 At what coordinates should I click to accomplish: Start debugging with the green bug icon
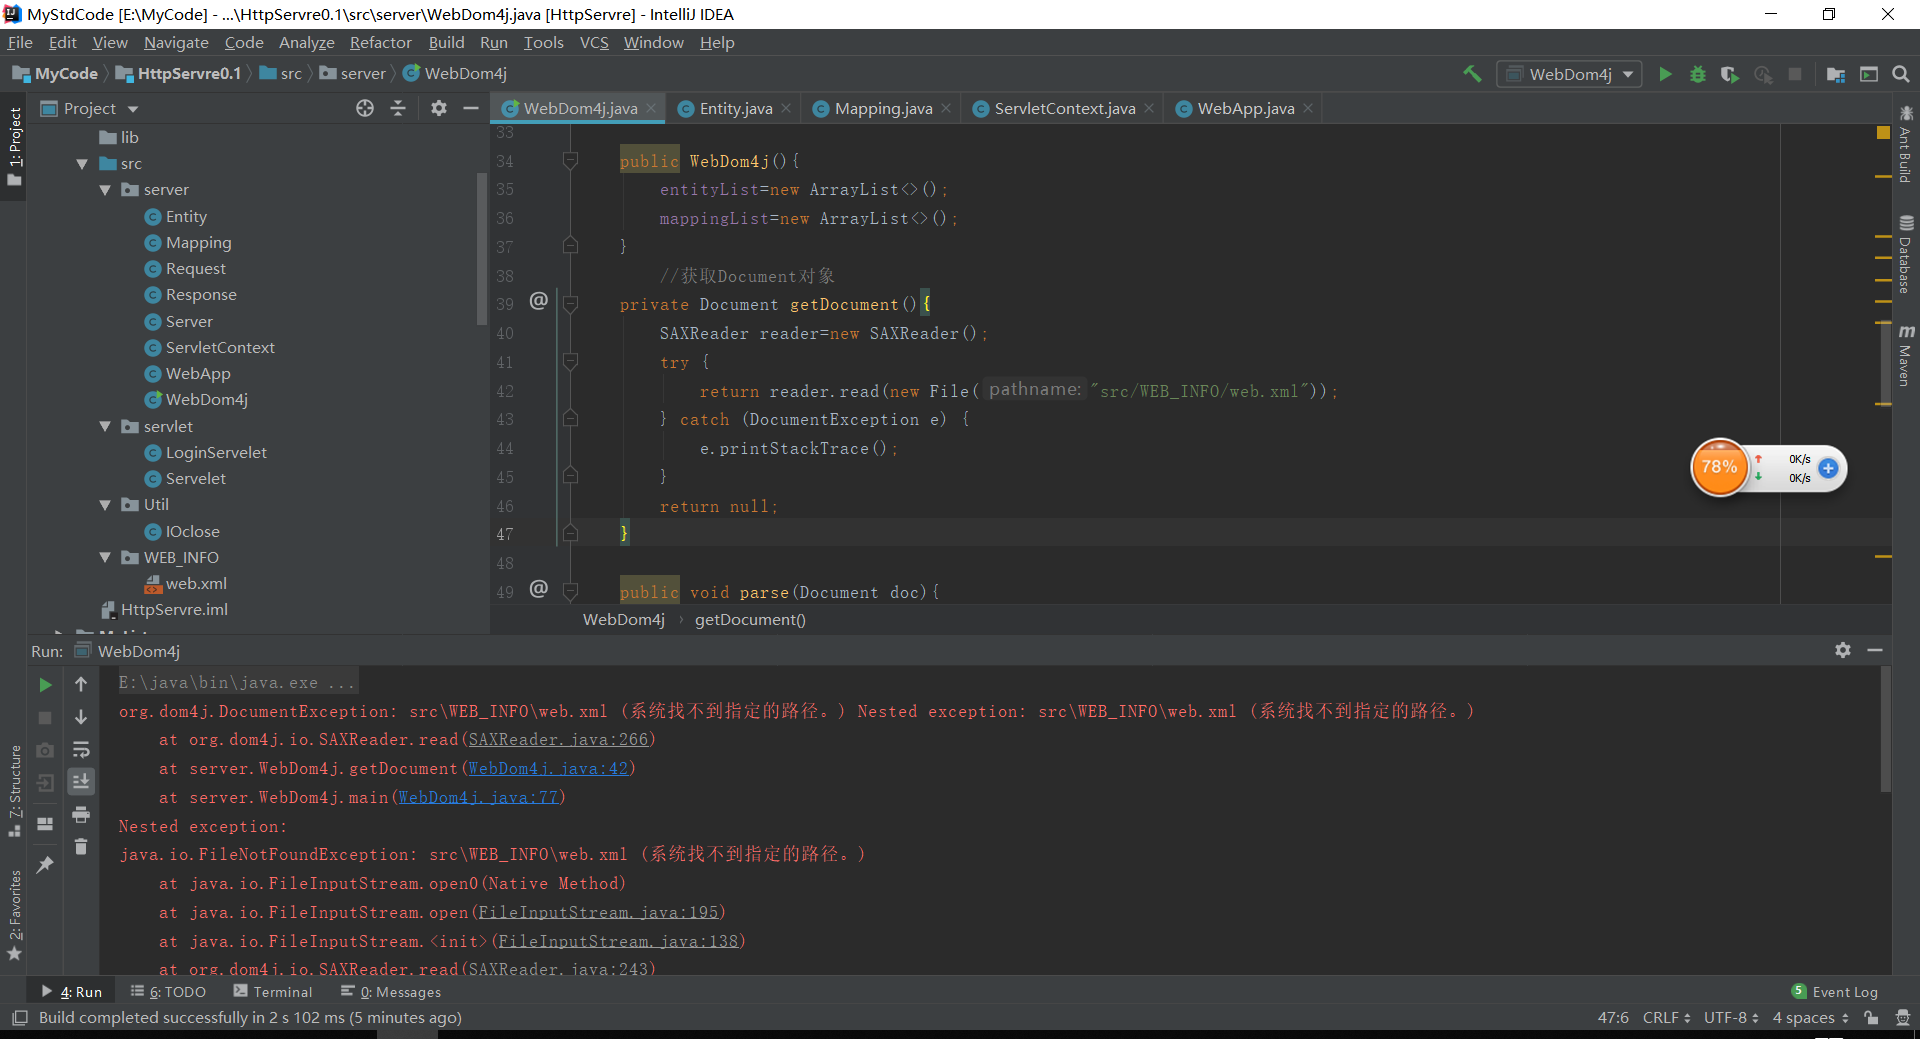1697,74
